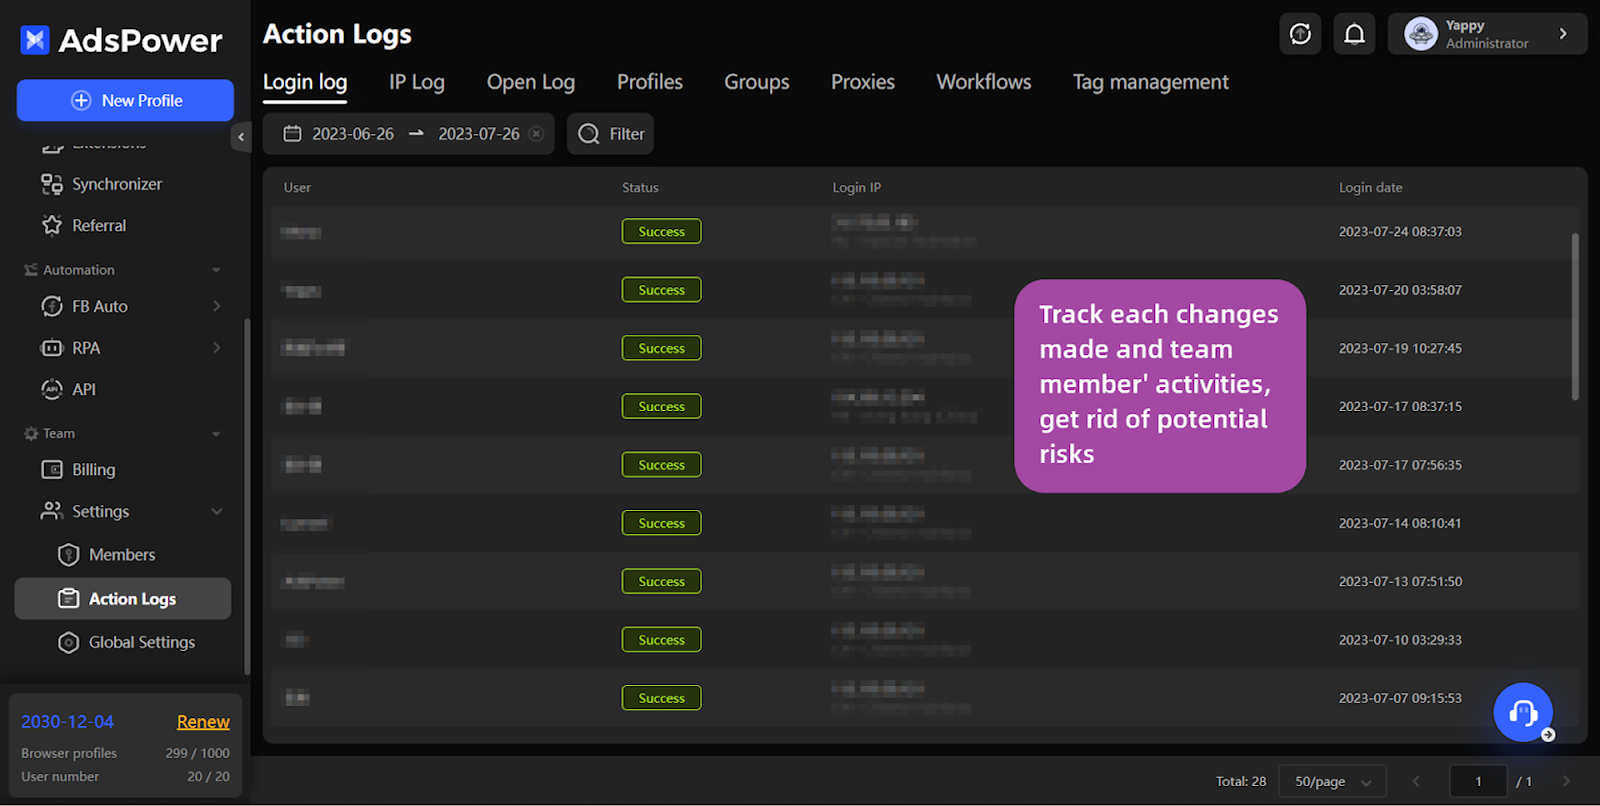The width and height of the screenshot is (1600, 806).
Task: Open Global Settings in the sidebar
Action: click(x=141, y=643)
